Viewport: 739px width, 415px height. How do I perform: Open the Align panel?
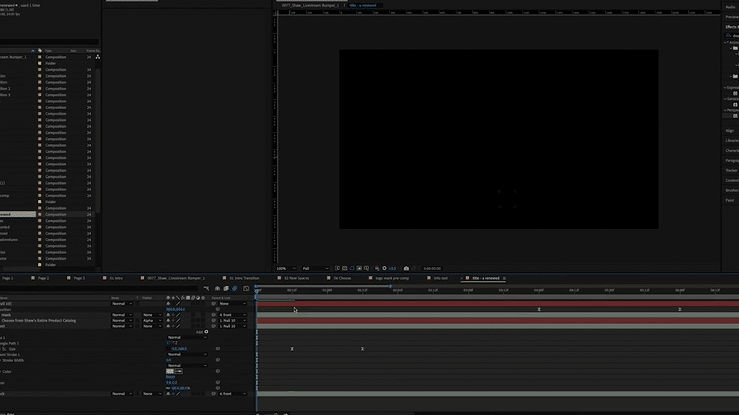(x=731, y=130)
